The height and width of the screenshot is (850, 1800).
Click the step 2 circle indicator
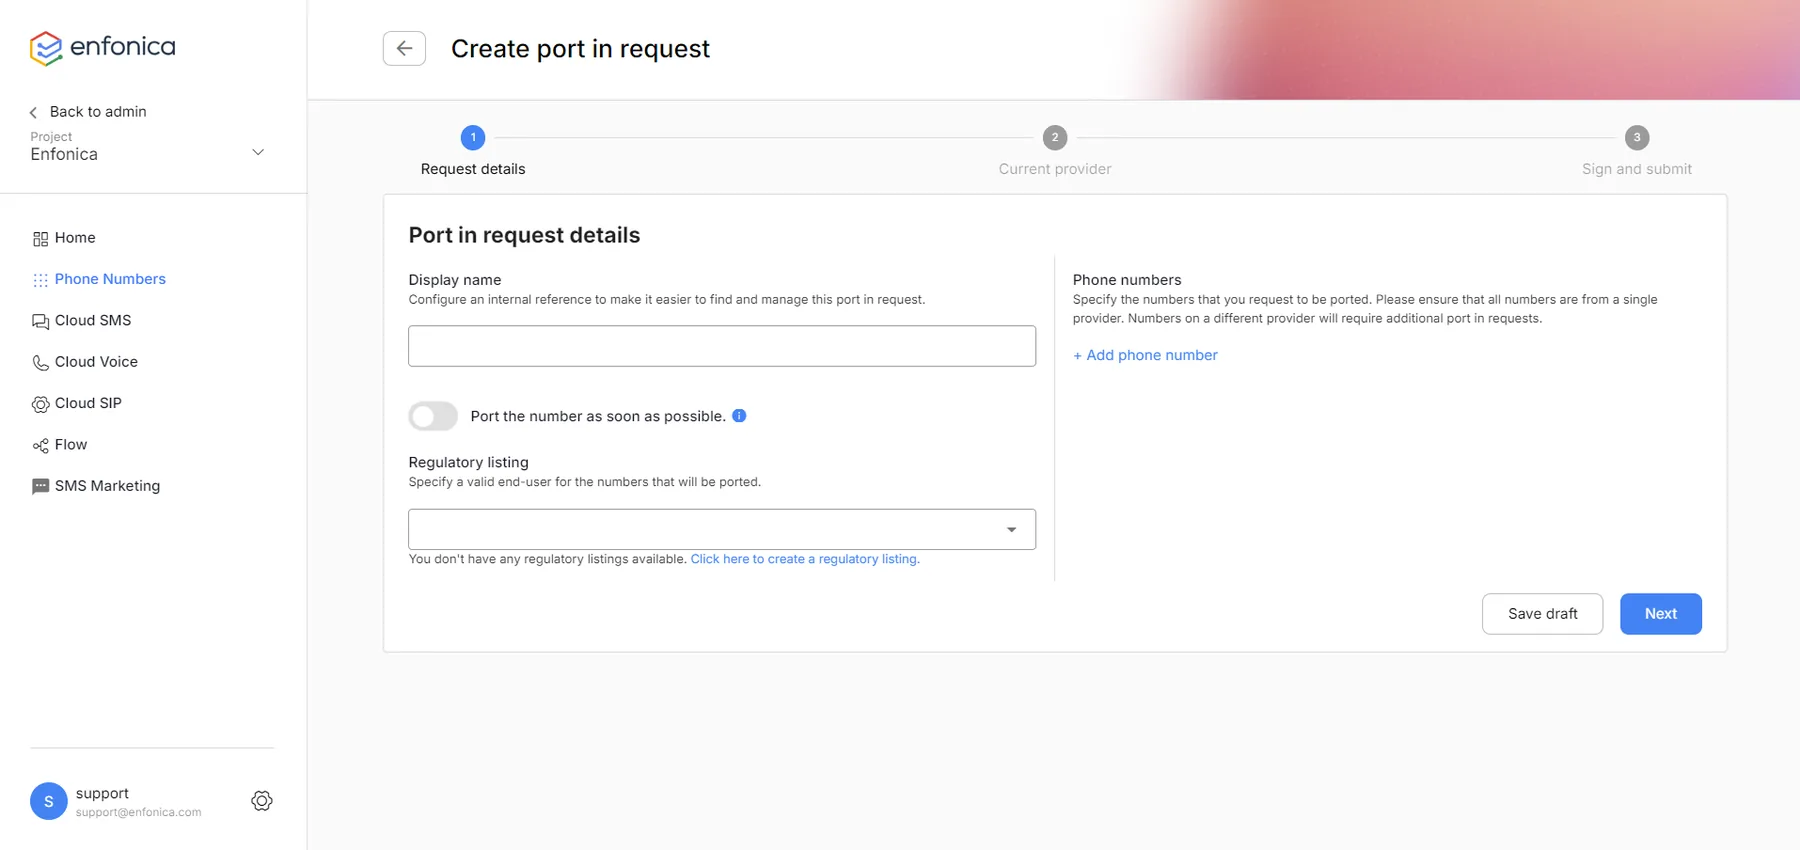pos(1055,137)
